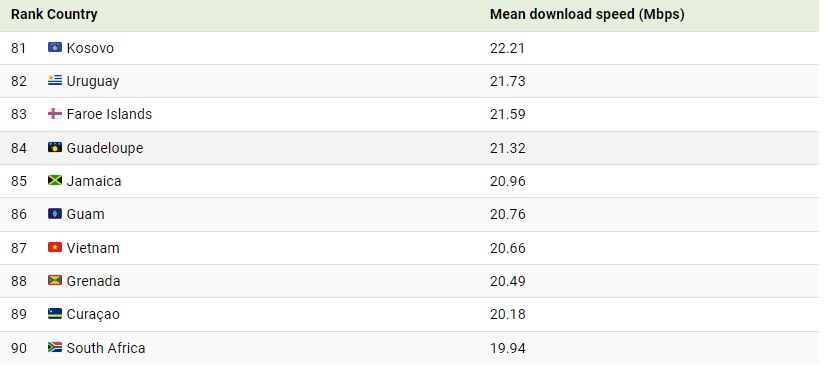Click the speed value 20.18
Screen dimensions: 827x368
pos(507,314)
